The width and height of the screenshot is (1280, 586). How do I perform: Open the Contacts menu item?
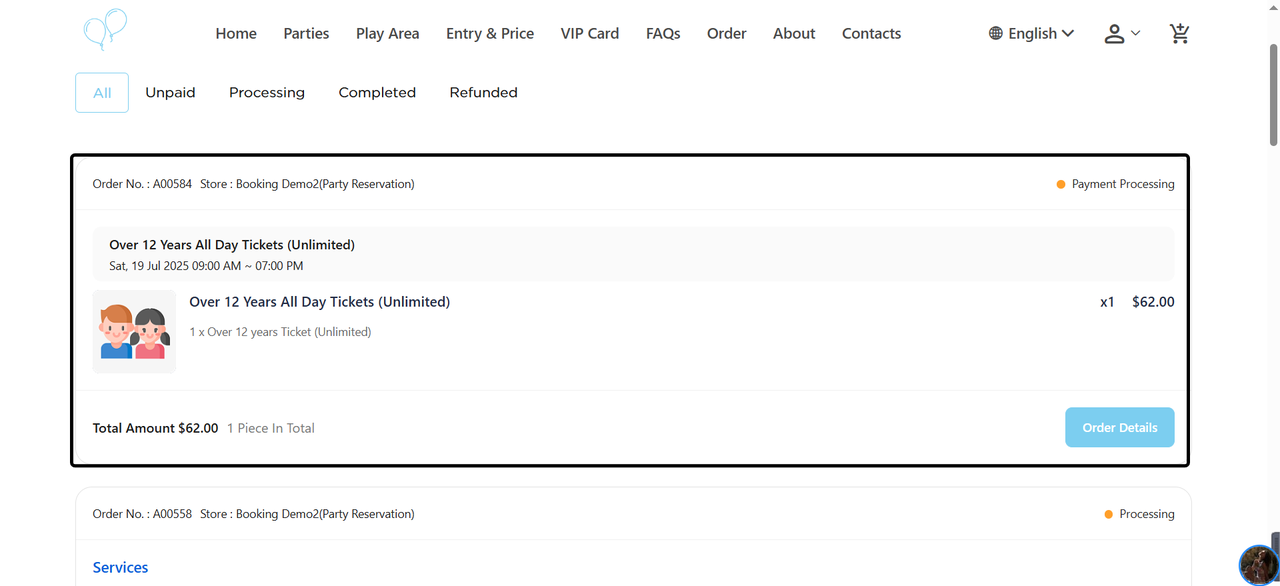871,33
